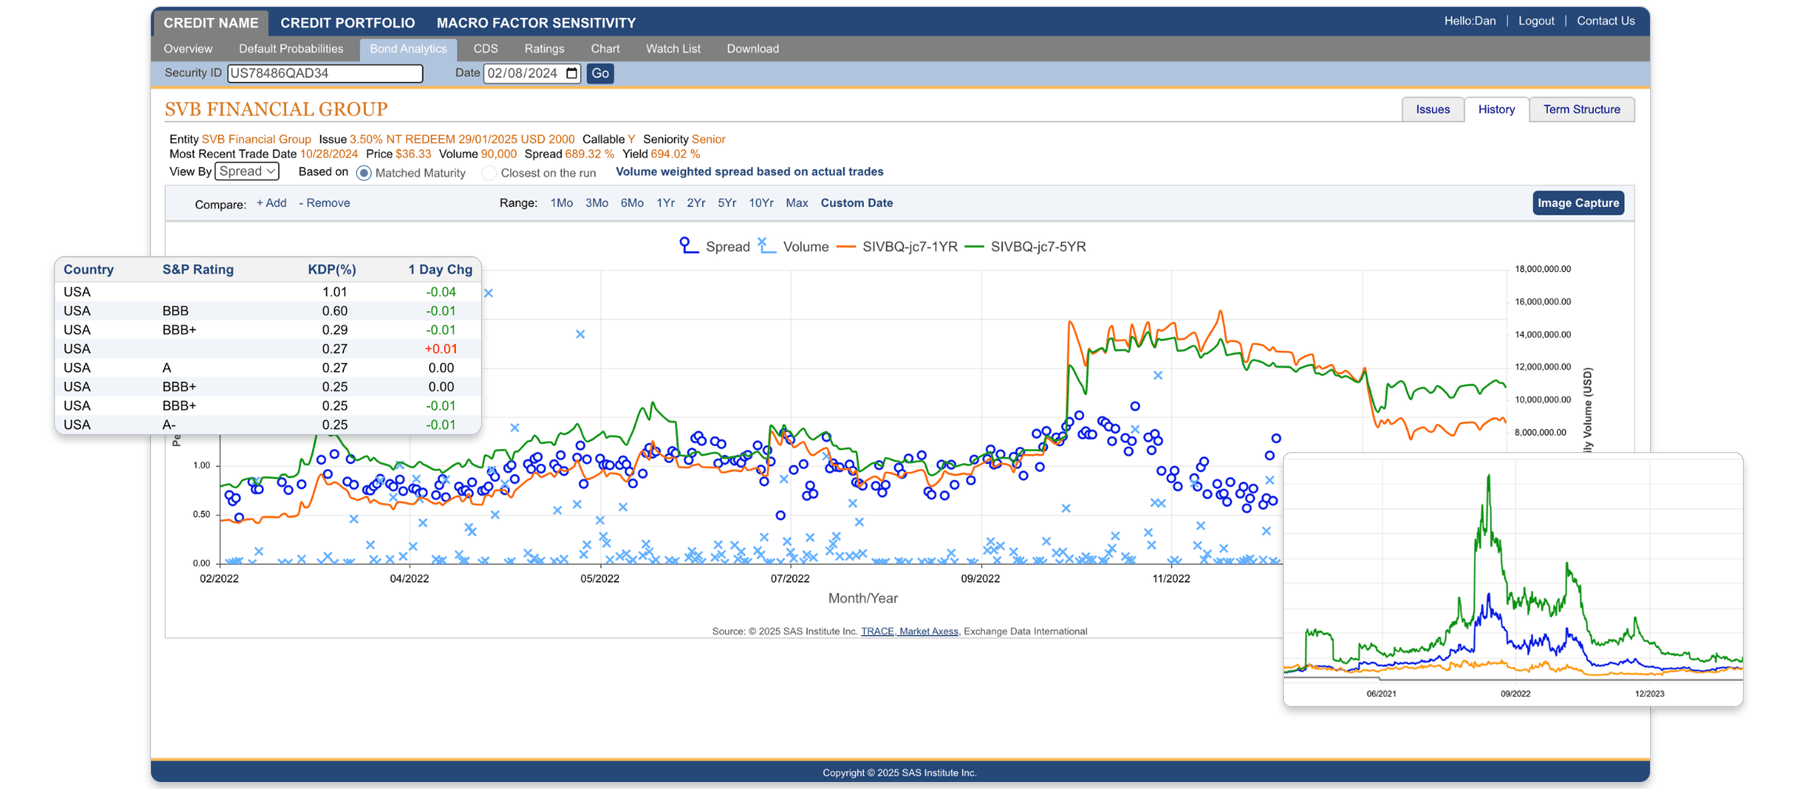Screen dimensions: 1800x789
Task: Open the TRACE source link
Action: [x=877, y=631]
